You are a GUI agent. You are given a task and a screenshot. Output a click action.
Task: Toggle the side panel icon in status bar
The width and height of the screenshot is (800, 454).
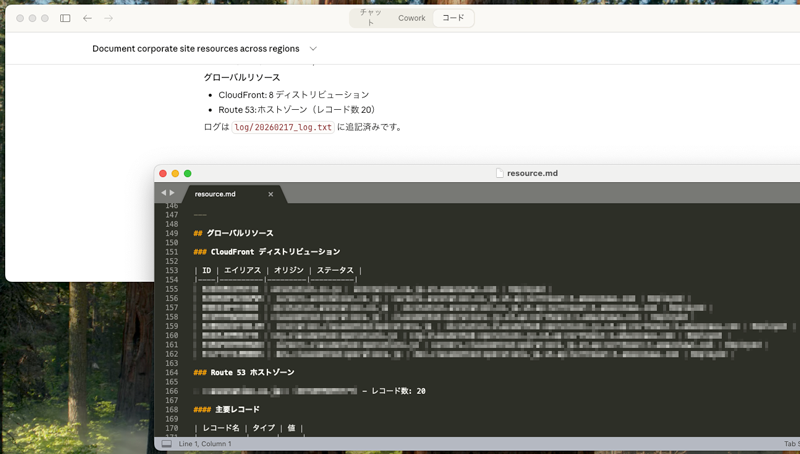tap(167, 443)
